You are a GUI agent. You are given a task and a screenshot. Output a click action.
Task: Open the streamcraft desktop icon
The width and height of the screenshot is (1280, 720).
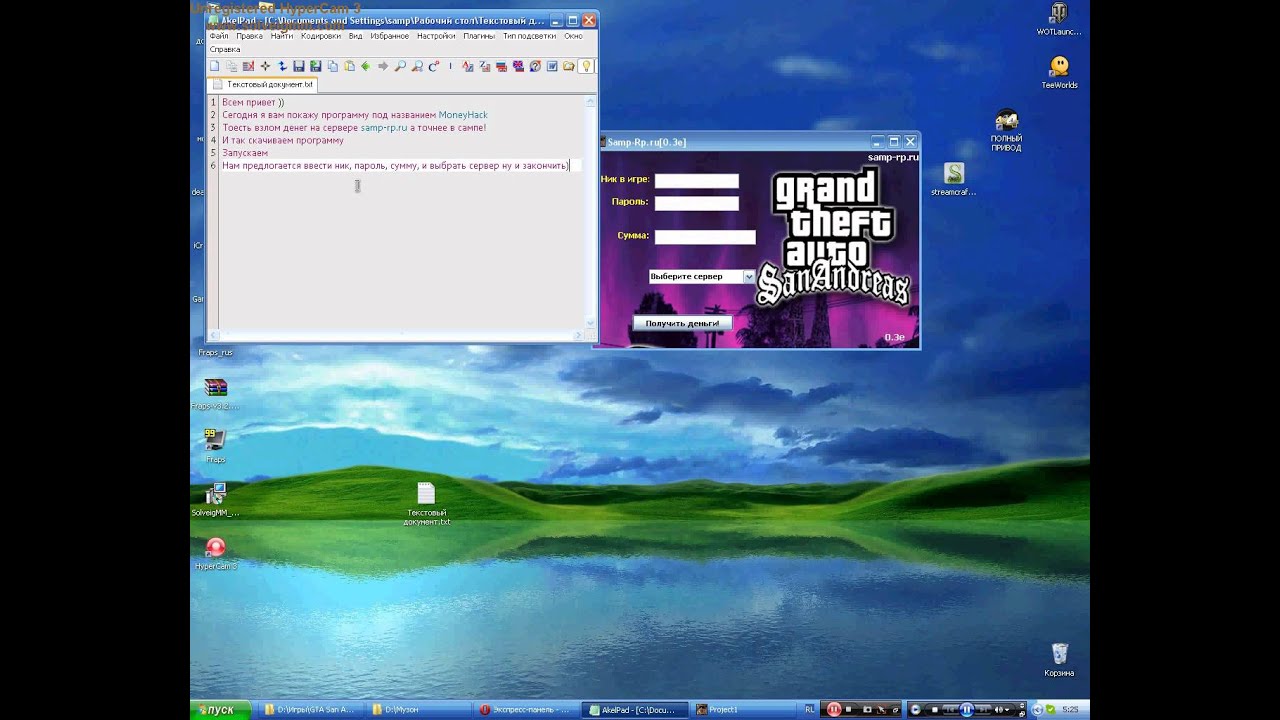tap(953, 180)
